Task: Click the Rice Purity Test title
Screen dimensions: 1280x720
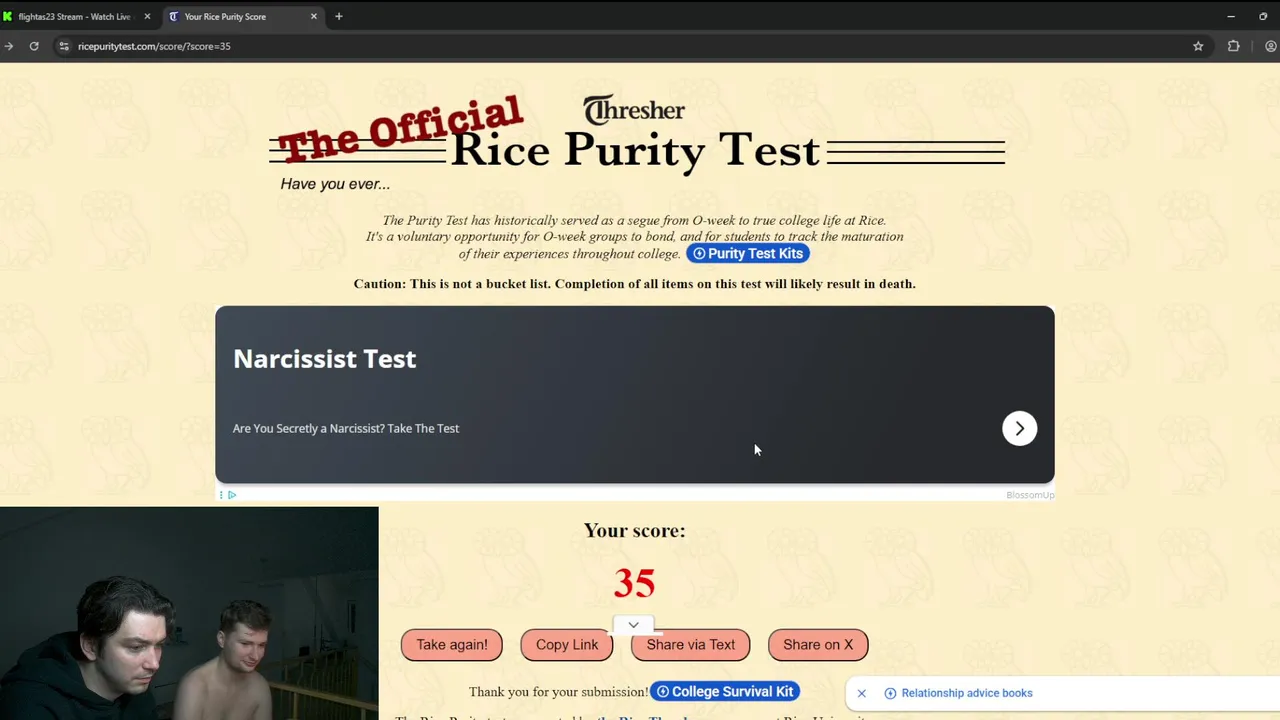Action: [x=635, y=150]
